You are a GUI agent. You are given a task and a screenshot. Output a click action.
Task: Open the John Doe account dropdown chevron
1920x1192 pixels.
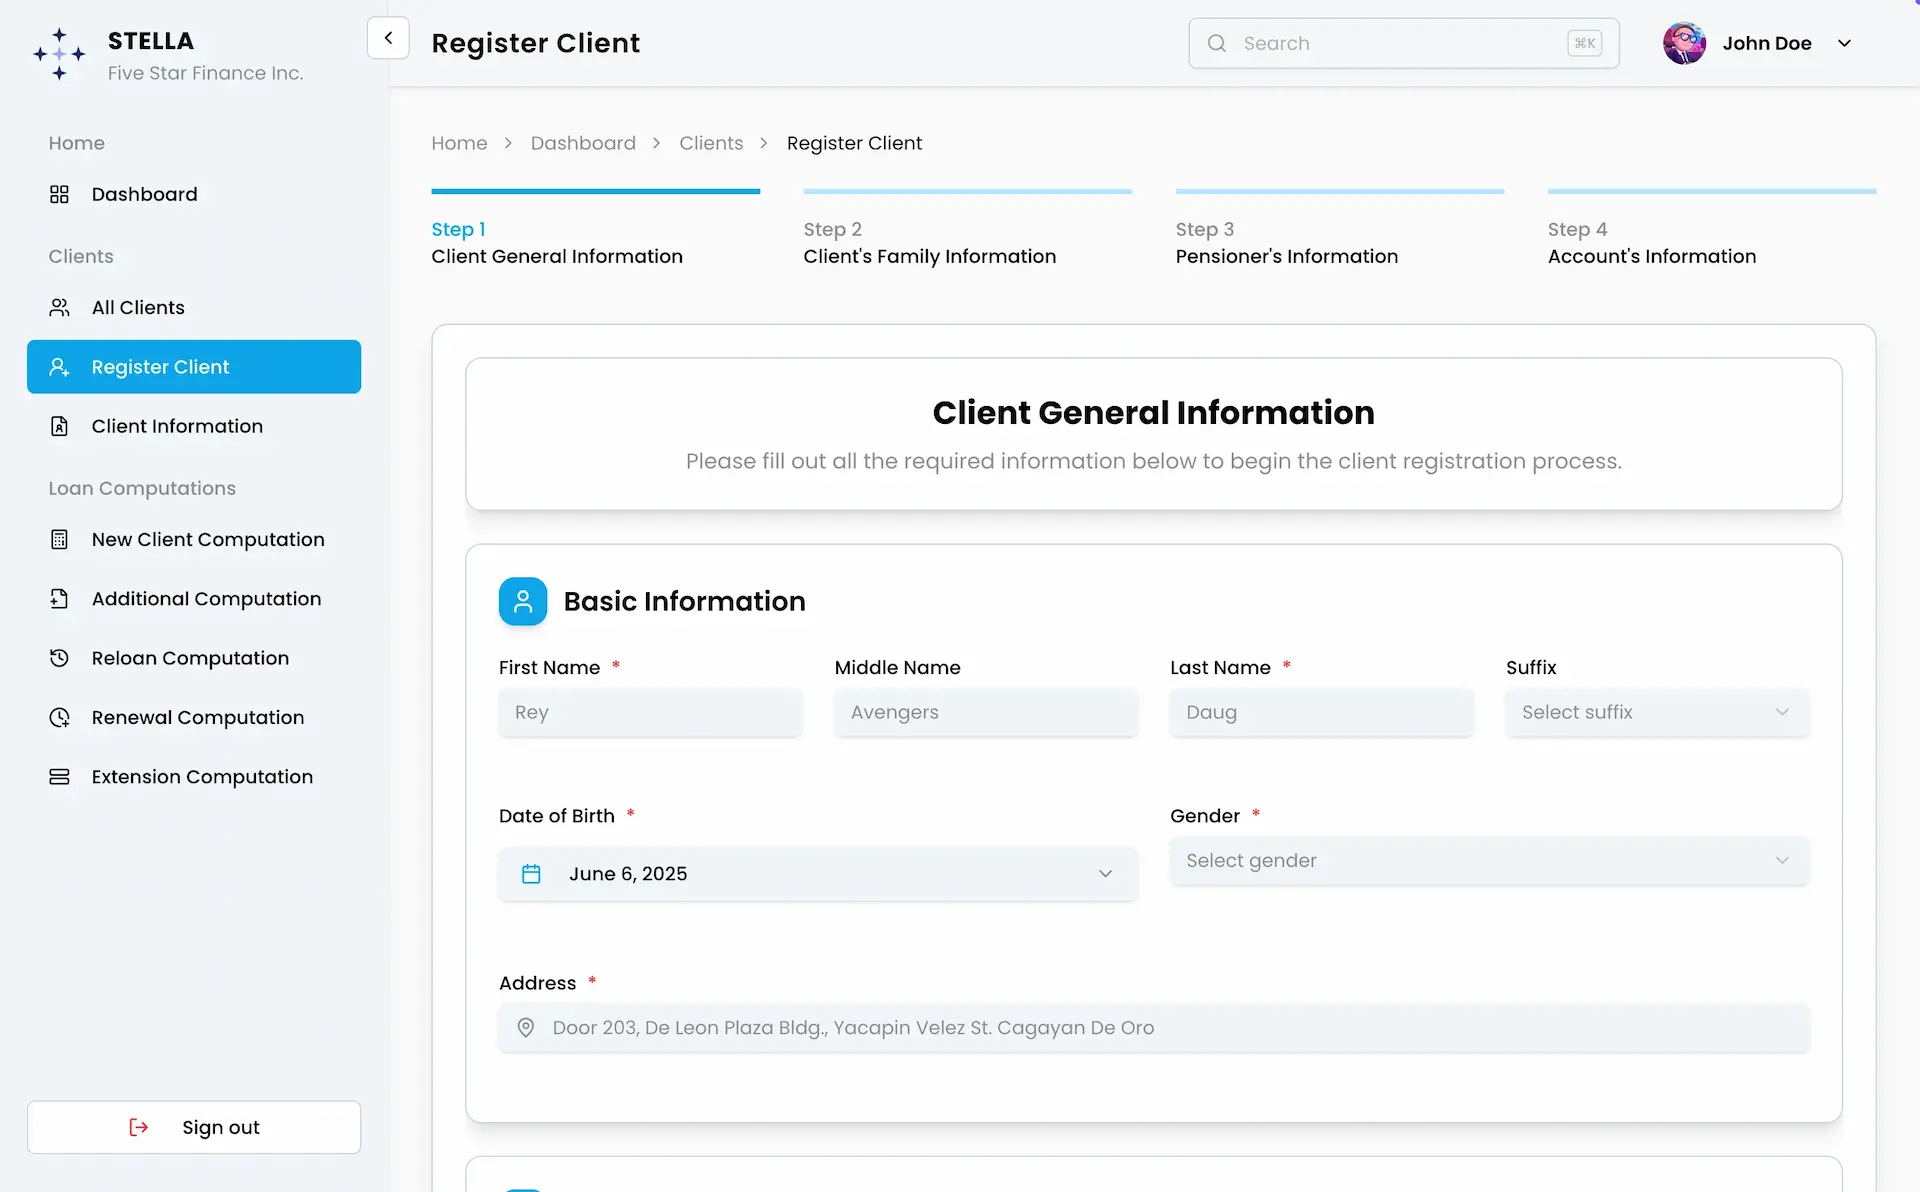click(x=1845, y=43)
